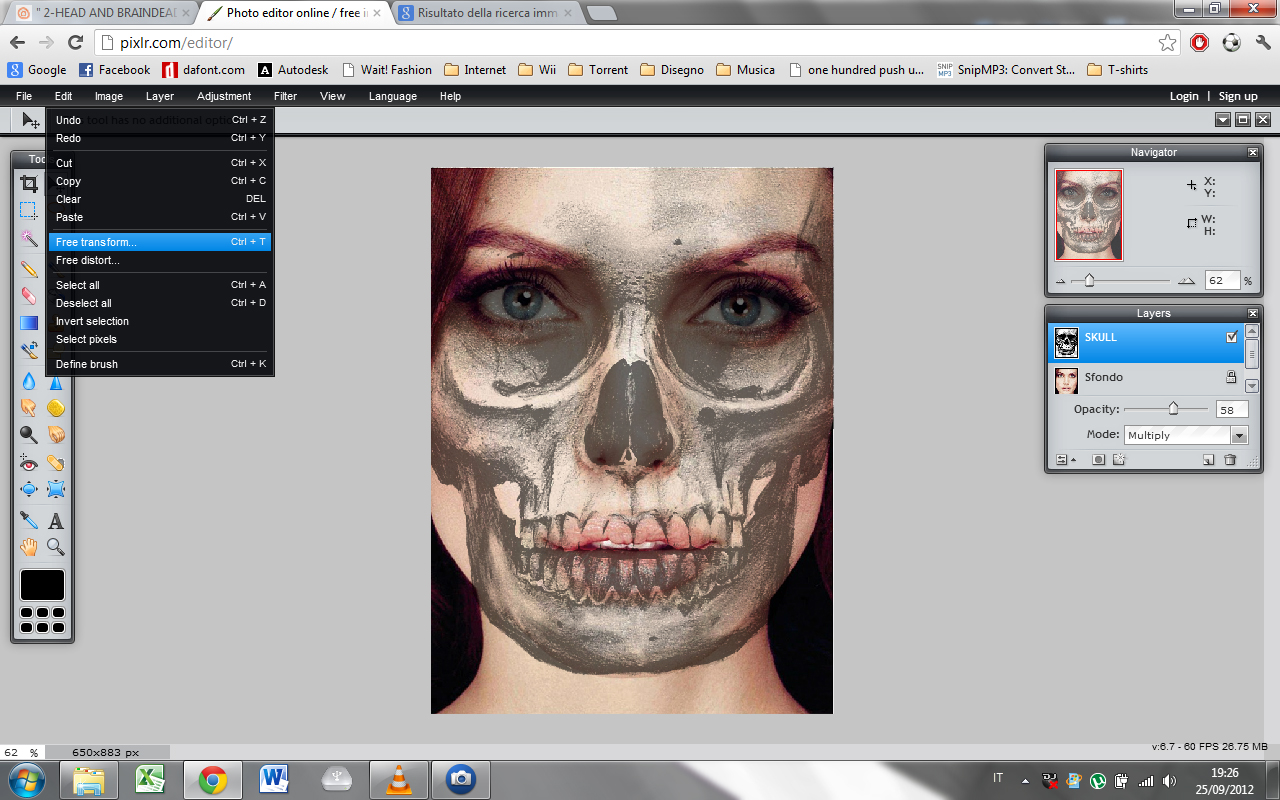This screenshot has height=800, width=1280.
Task: Open the Image menu
Action: click(109, 96)
